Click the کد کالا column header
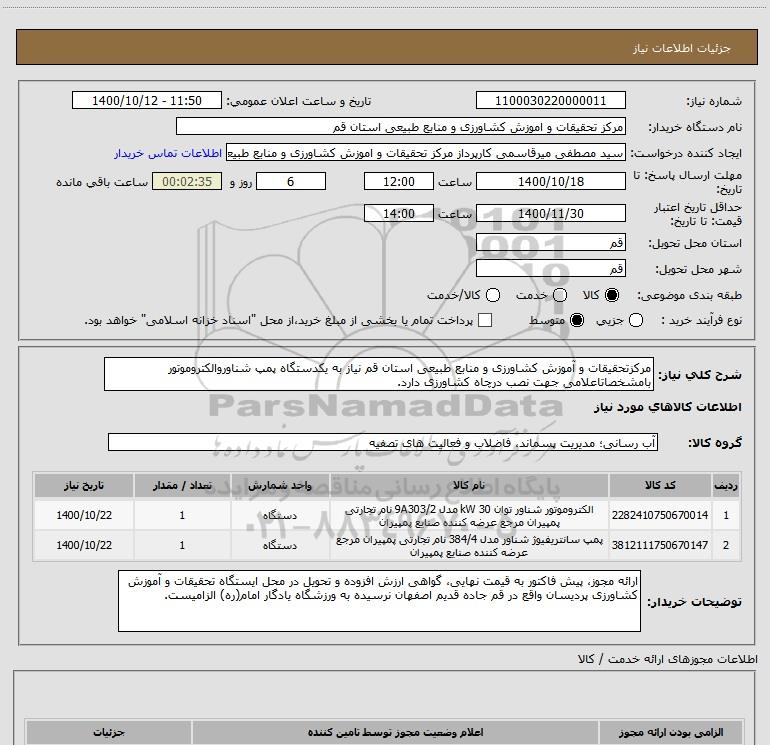 pyautogui.click(x=660, y=485)
